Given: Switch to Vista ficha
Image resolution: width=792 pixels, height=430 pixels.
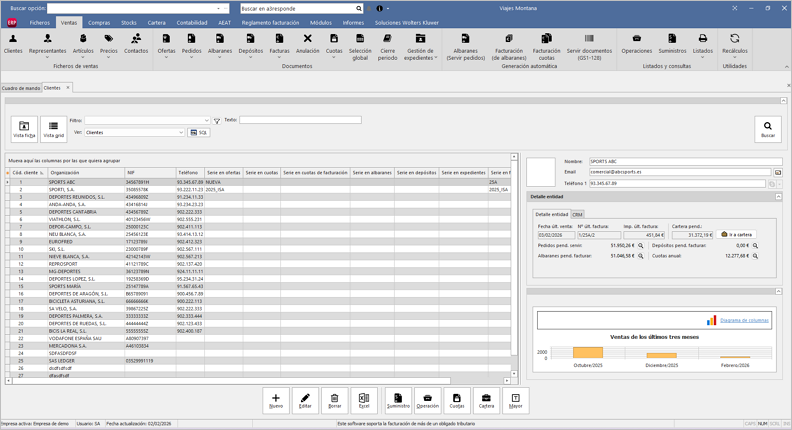Looking at the screenshot, I should (x=24, y=129).
